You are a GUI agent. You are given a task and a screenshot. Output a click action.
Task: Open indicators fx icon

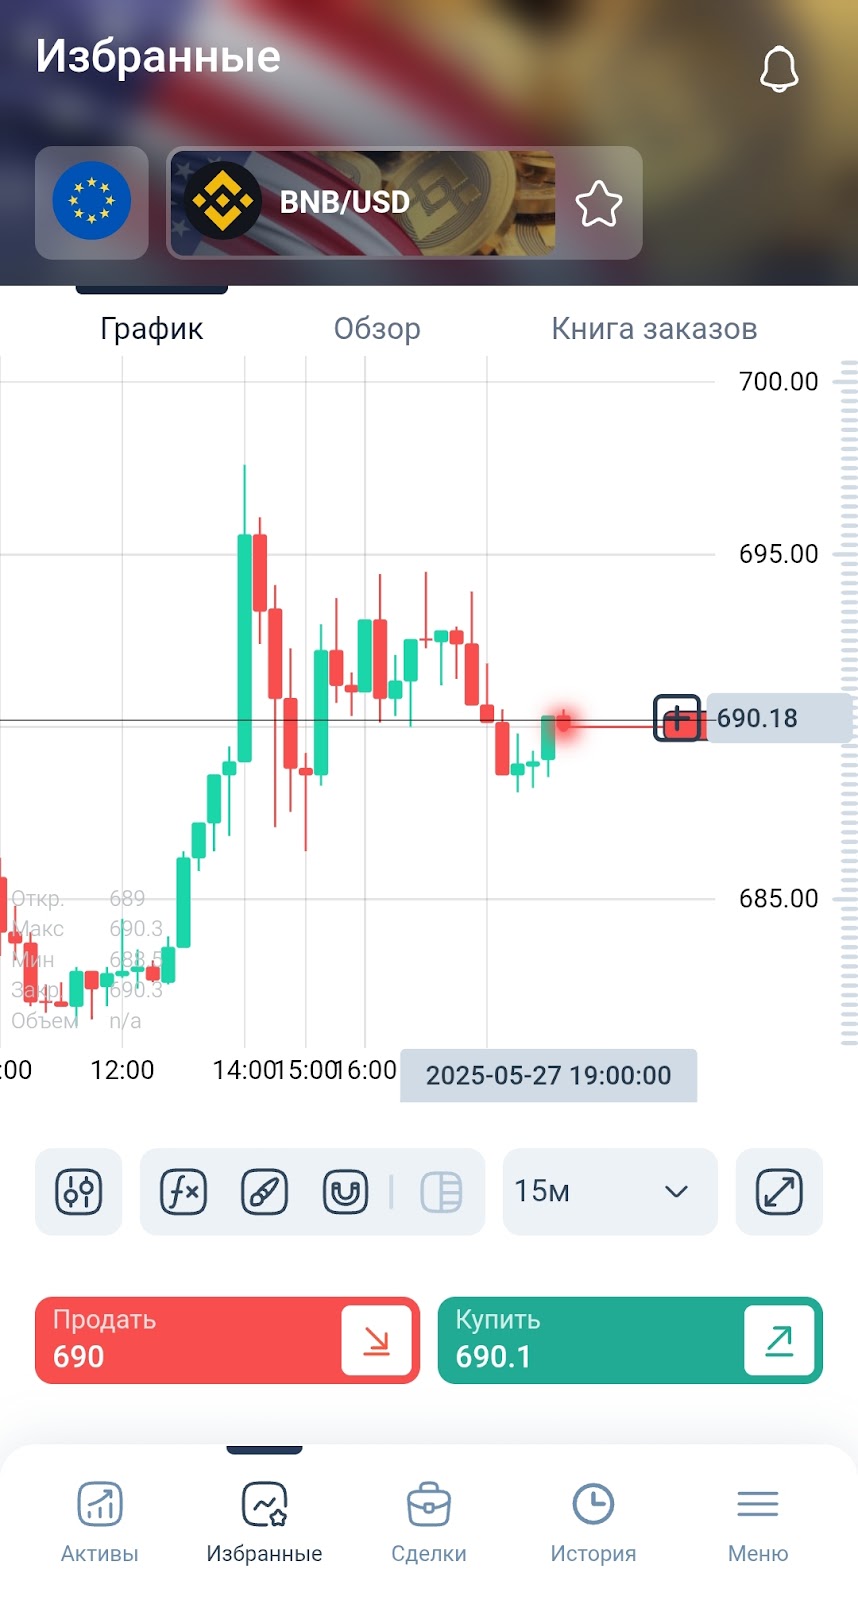pos(184,1191)
